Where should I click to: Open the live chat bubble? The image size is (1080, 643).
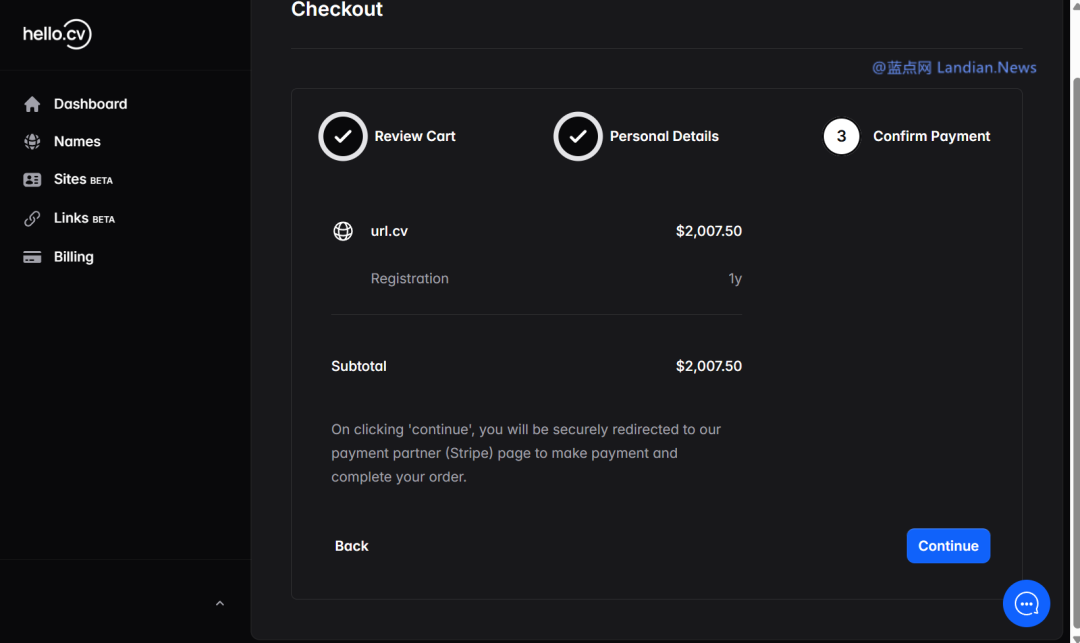pyautogui.click(x=1026, y=604)
